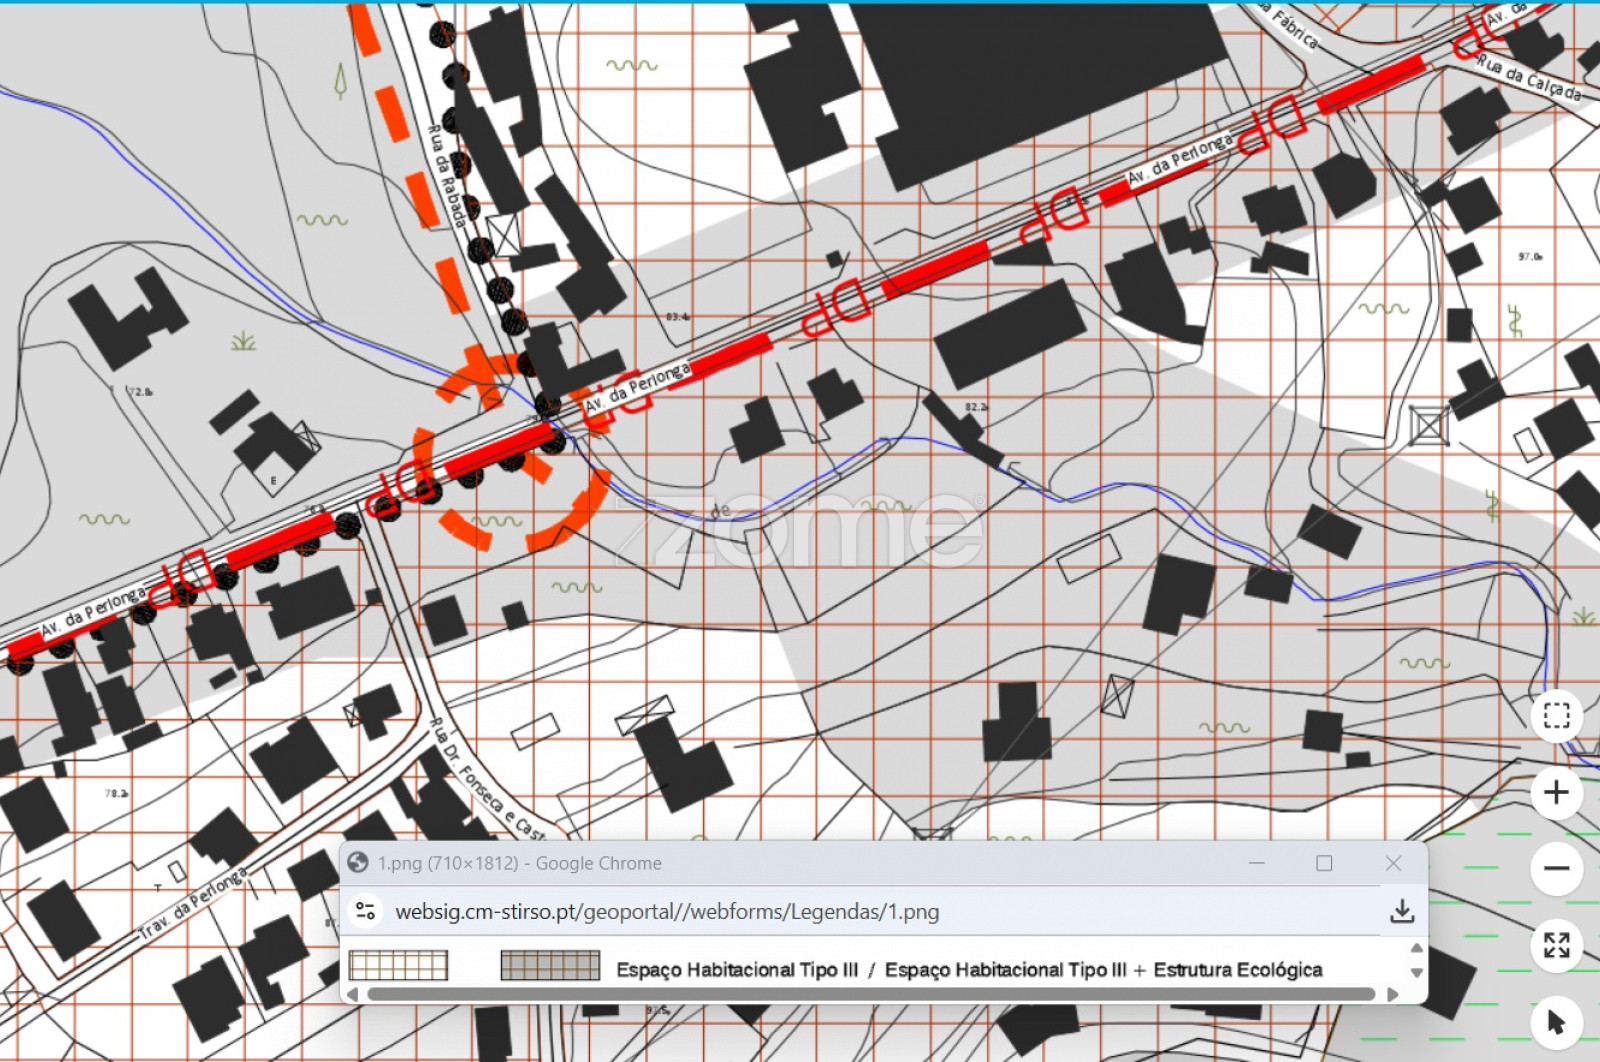
Task: Click the unshaded grid legend swatch
Action: (x=398, y=966)
